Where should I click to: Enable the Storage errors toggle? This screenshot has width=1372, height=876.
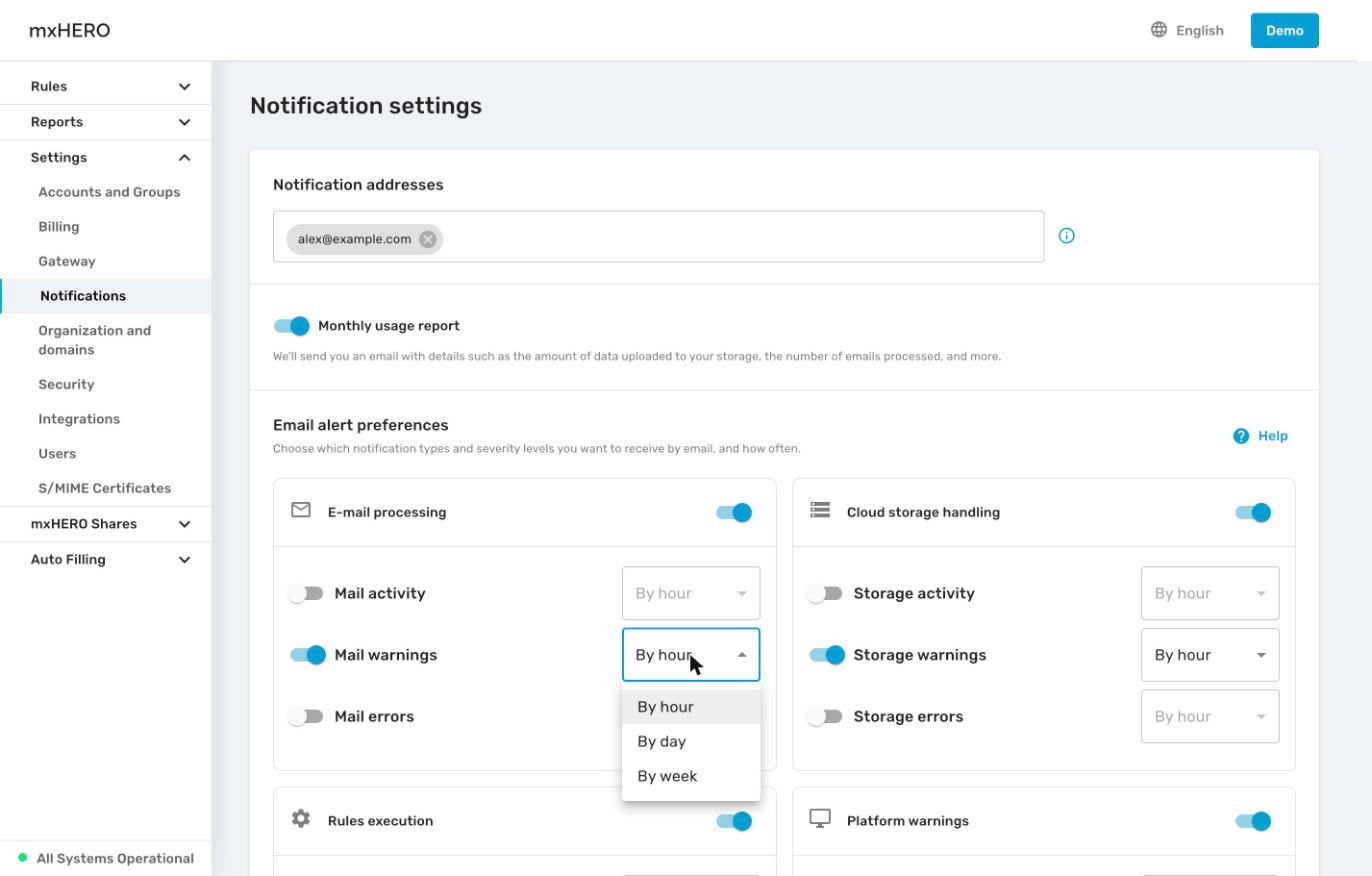point(824,717)
